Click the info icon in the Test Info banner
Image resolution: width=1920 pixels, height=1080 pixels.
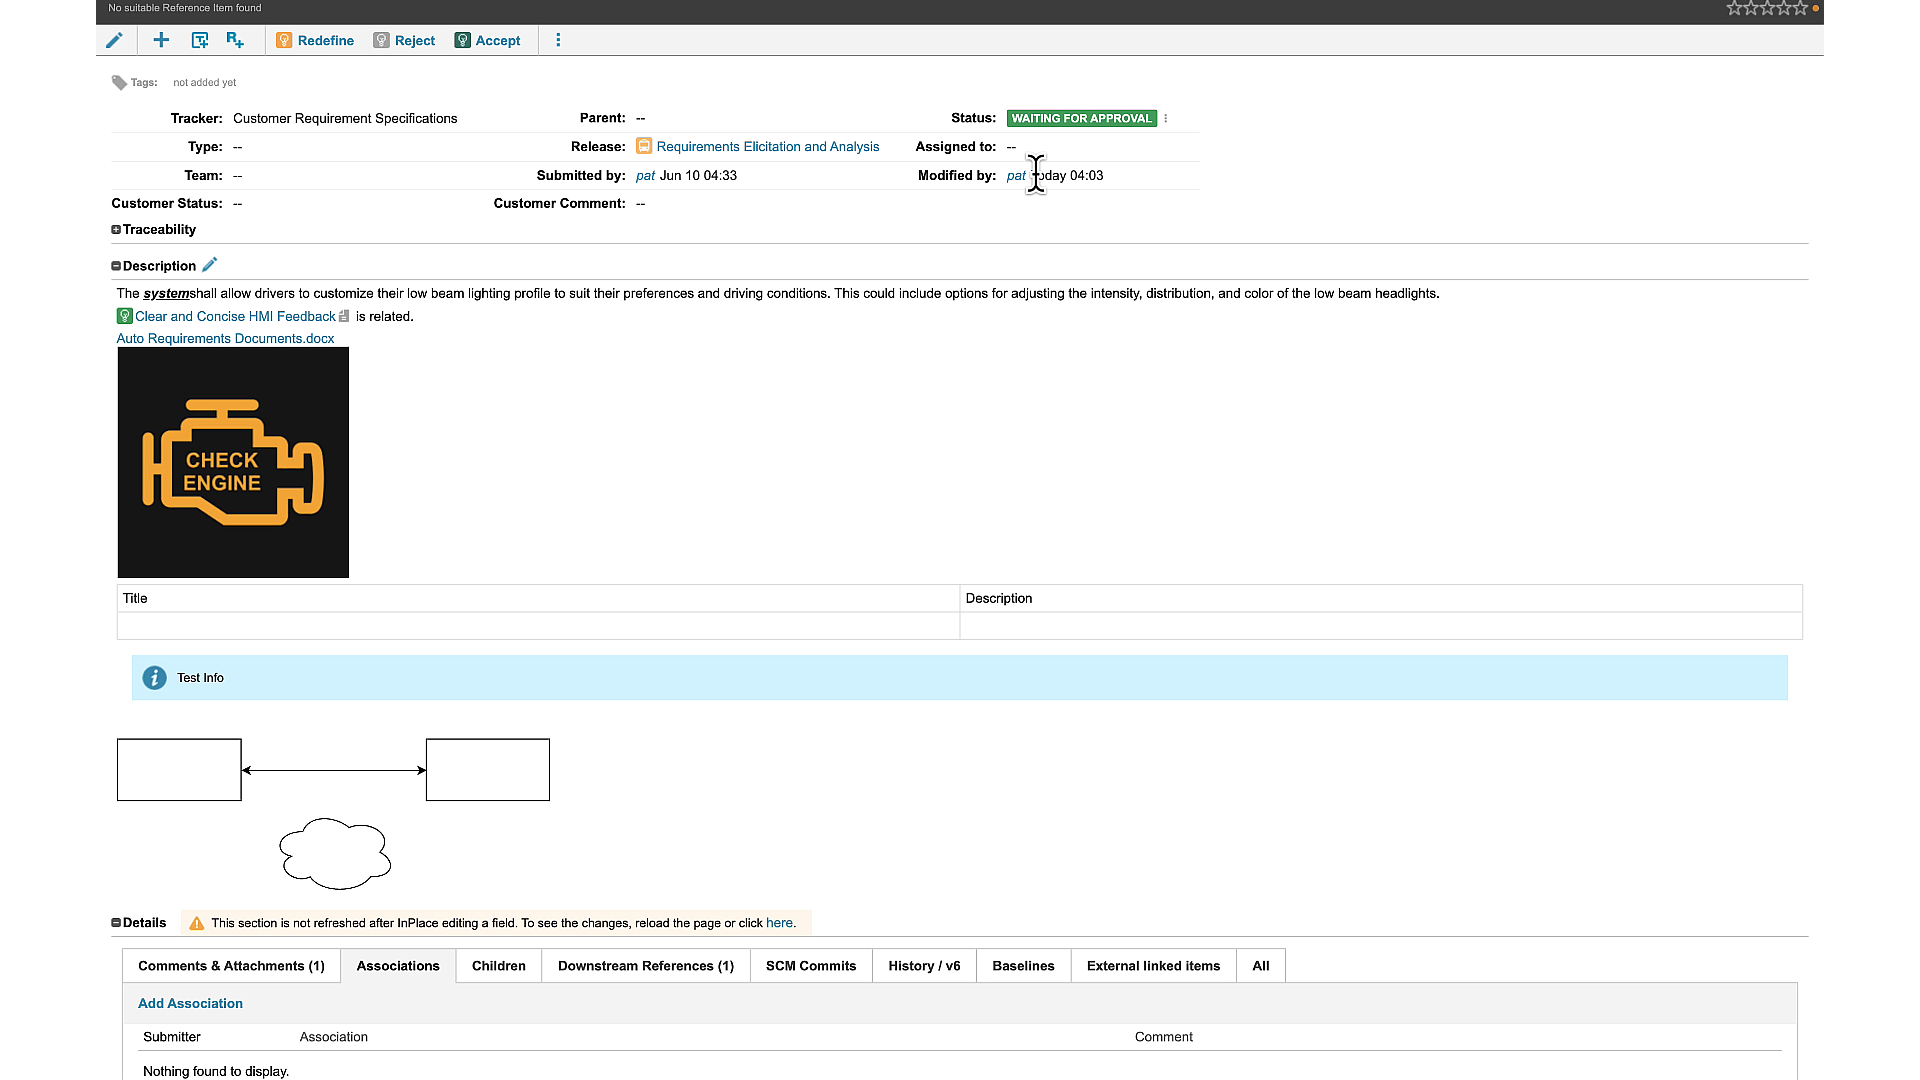point(154,677)
